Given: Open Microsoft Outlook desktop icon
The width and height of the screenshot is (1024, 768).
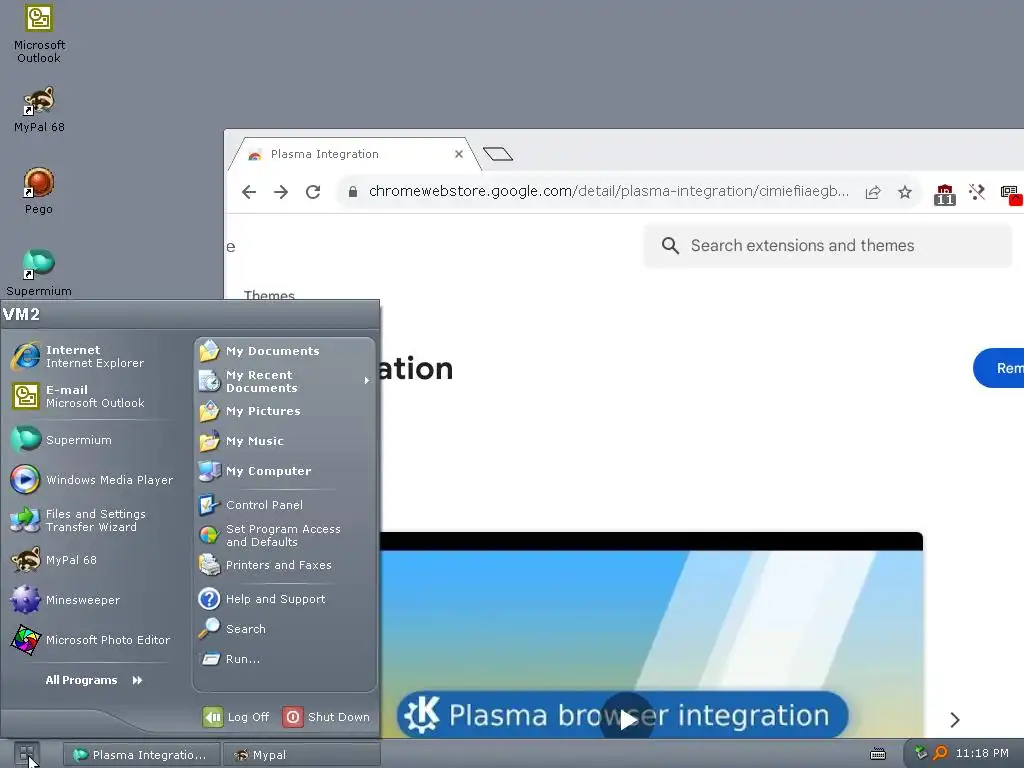Looking at the screenshot, I should 39,34.
